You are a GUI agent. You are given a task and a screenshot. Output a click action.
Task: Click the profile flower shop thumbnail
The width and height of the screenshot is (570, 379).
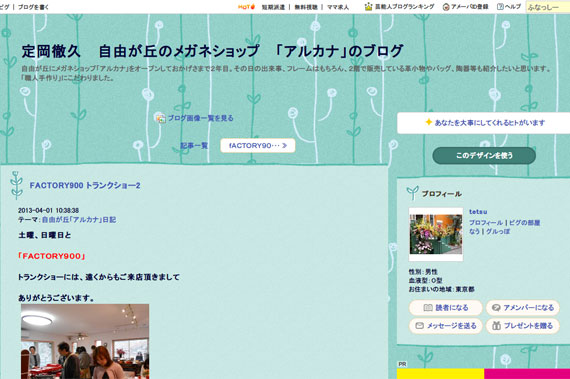pyautogui.click(x=436, y=234)
